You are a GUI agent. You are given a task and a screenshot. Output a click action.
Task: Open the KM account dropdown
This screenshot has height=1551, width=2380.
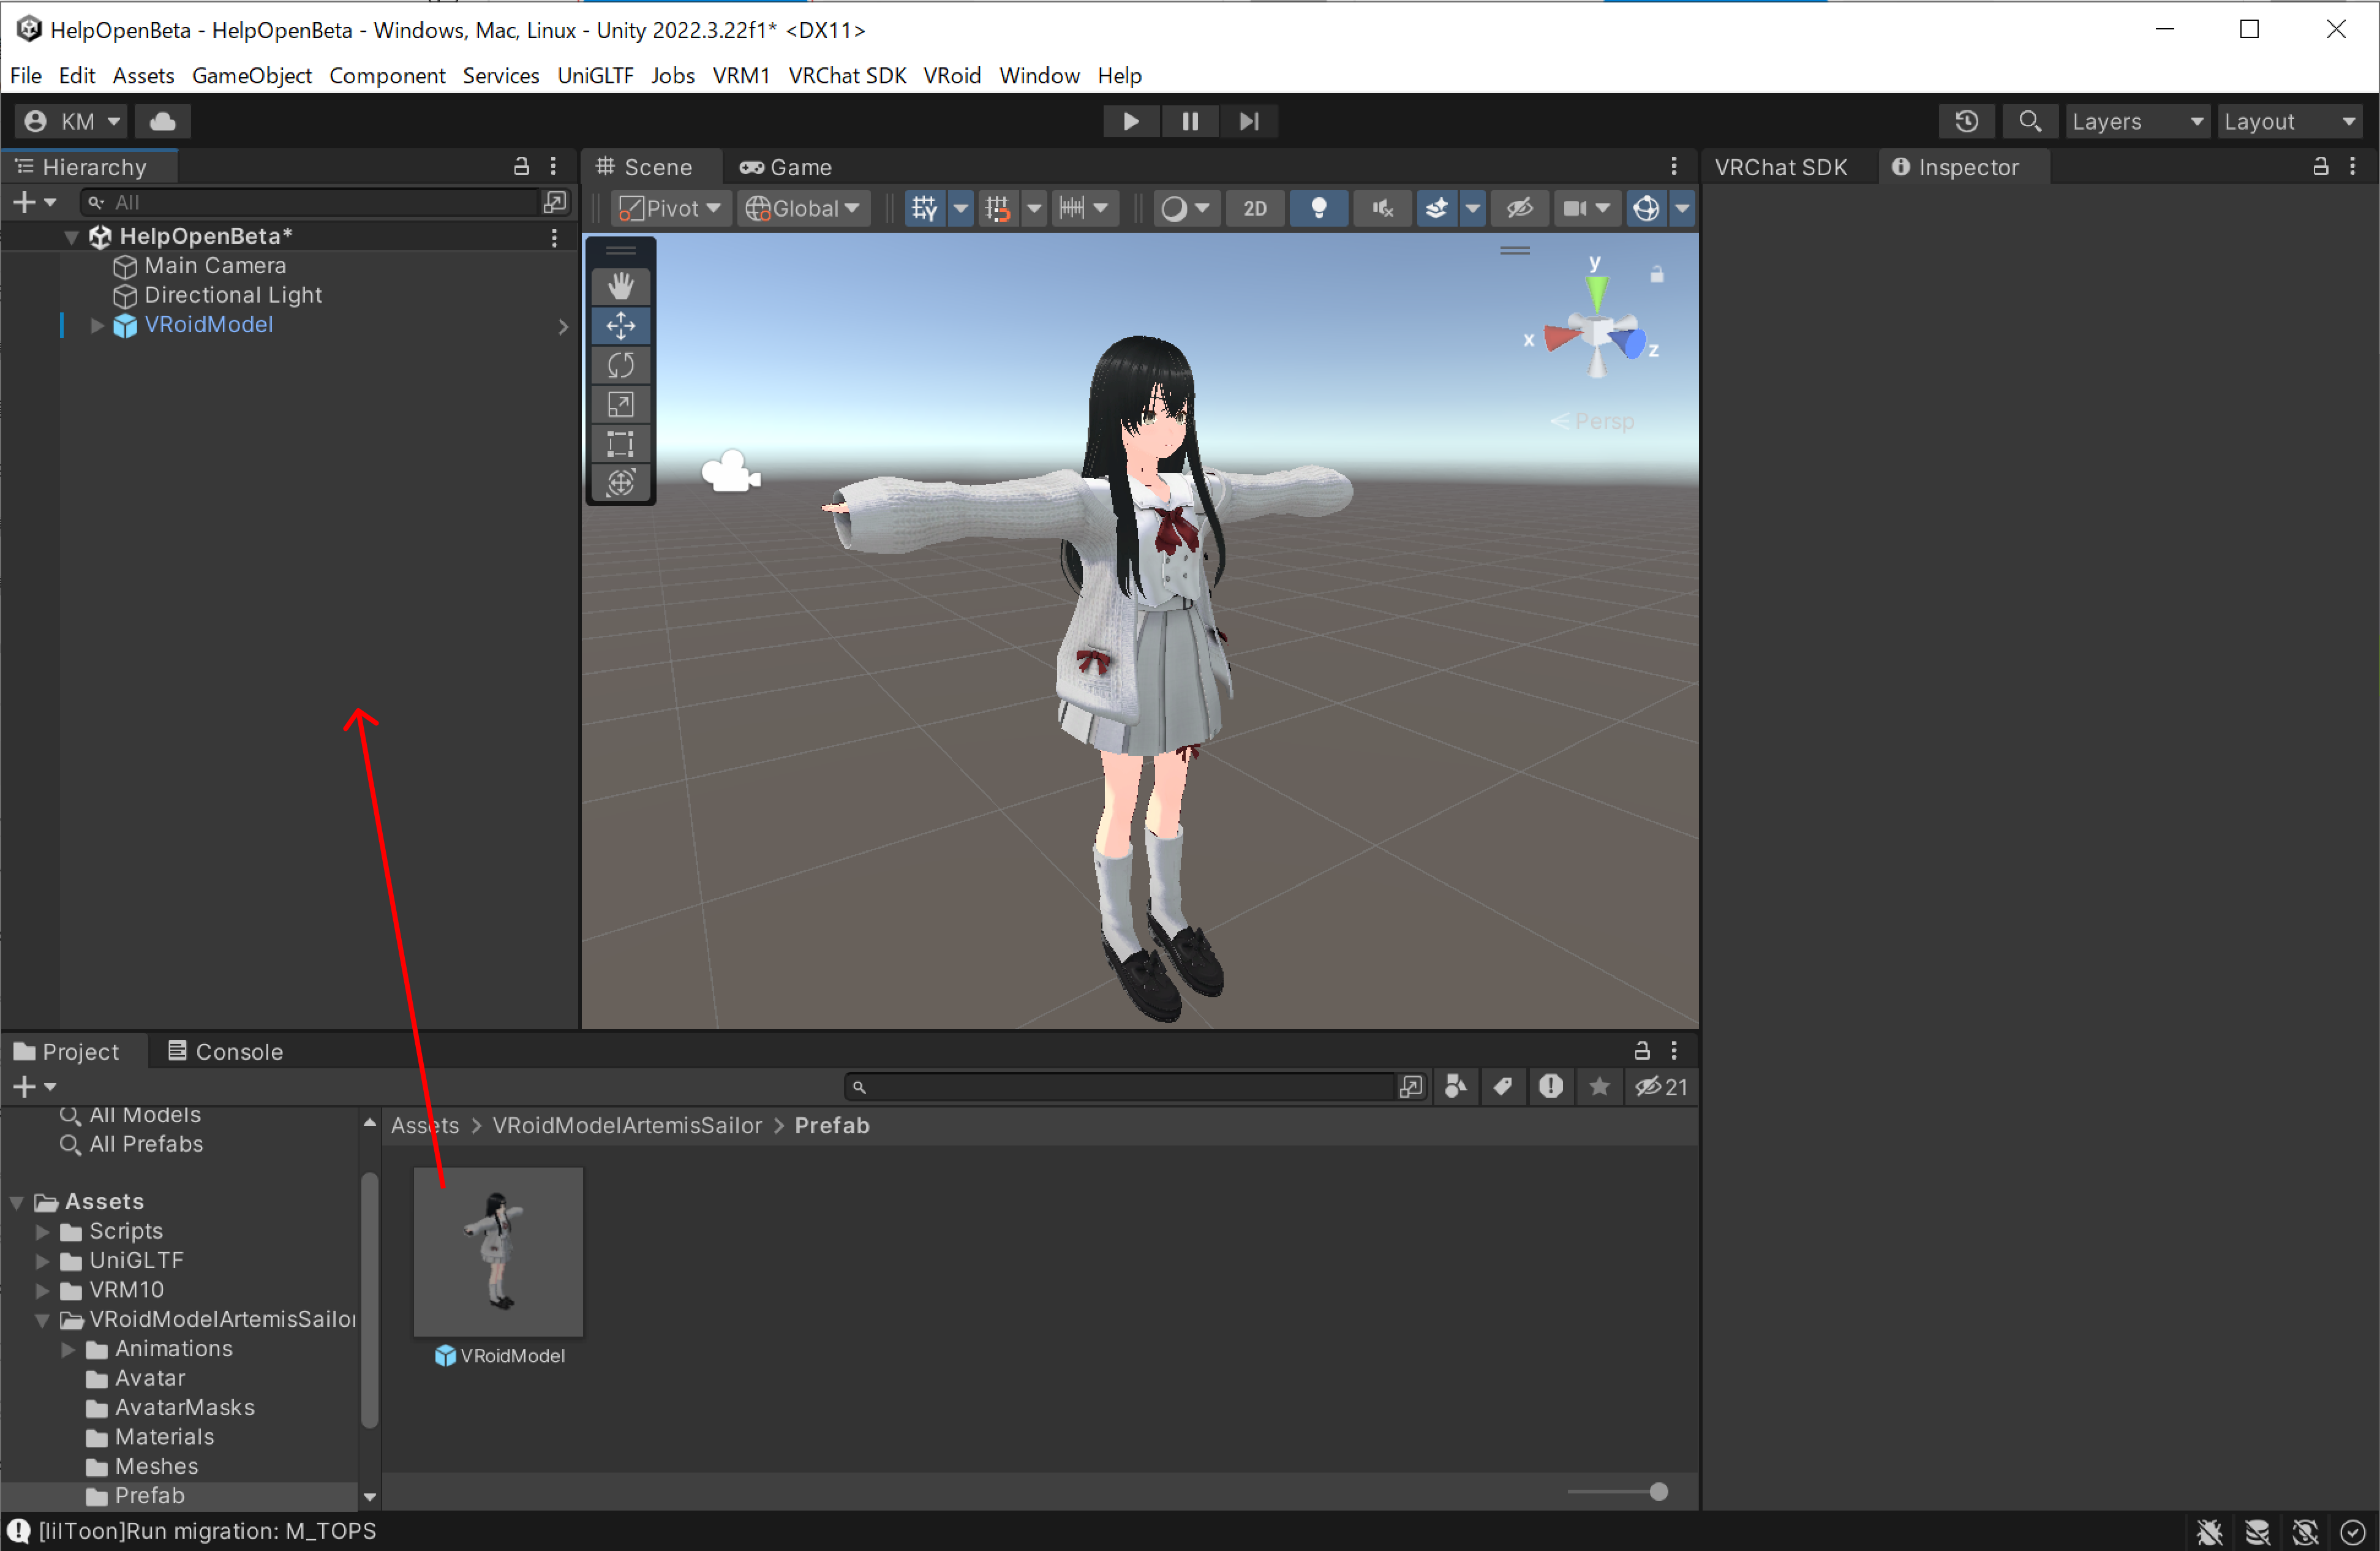[x=71, y=121]
